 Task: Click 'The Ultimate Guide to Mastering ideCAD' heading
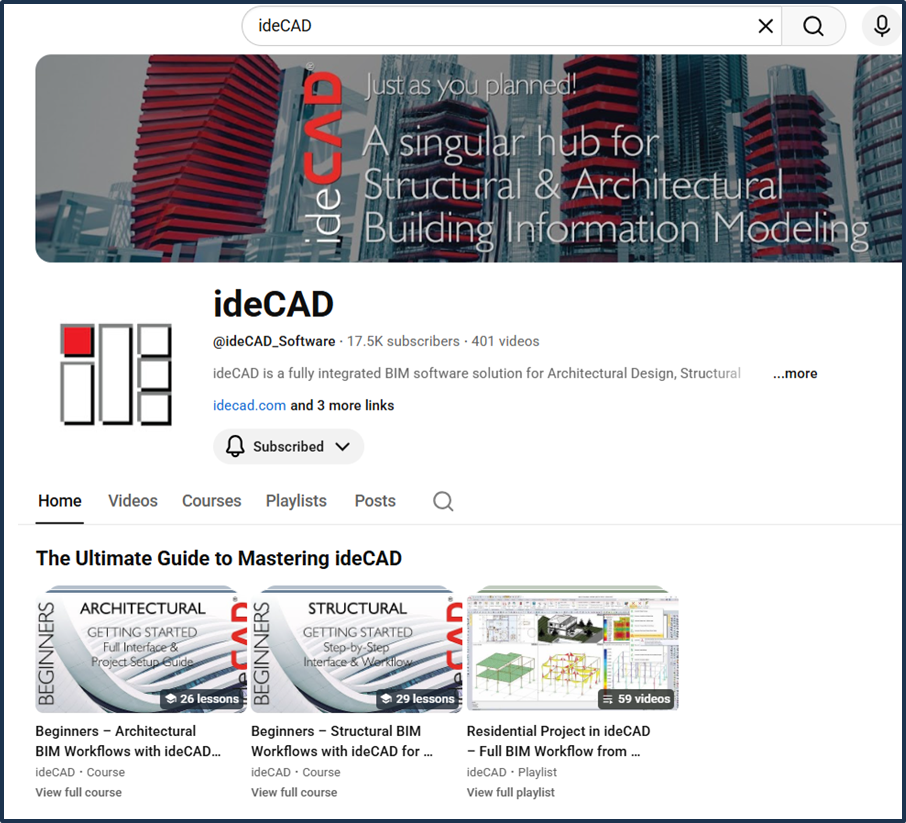(218, 558)
